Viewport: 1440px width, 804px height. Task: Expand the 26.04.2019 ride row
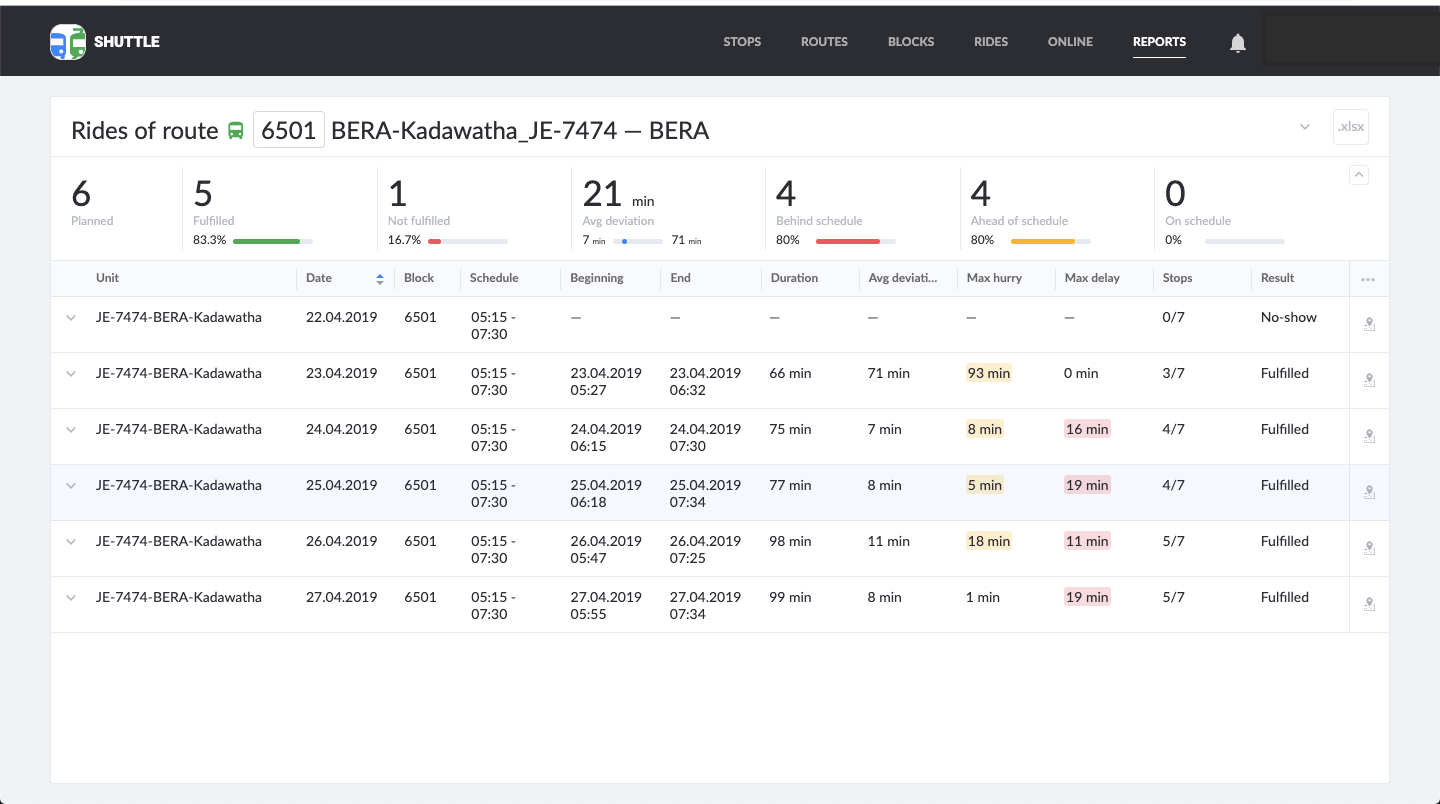pos(71,542)
